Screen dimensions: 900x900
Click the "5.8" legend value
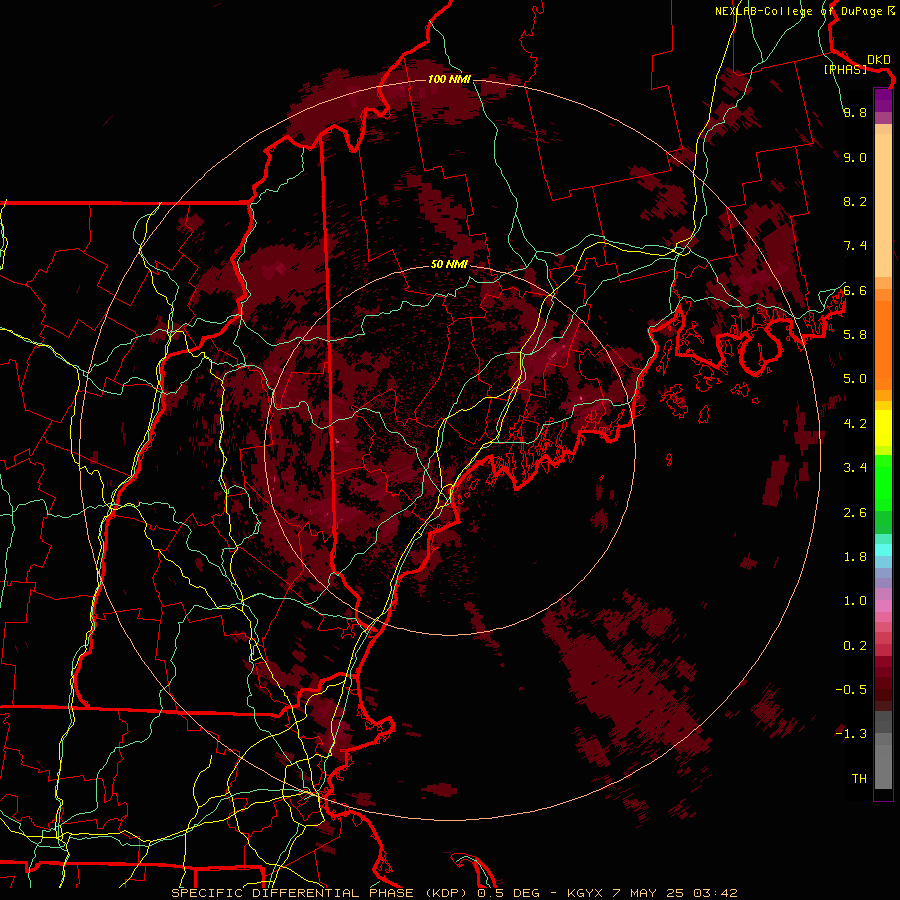coord(855,335)
